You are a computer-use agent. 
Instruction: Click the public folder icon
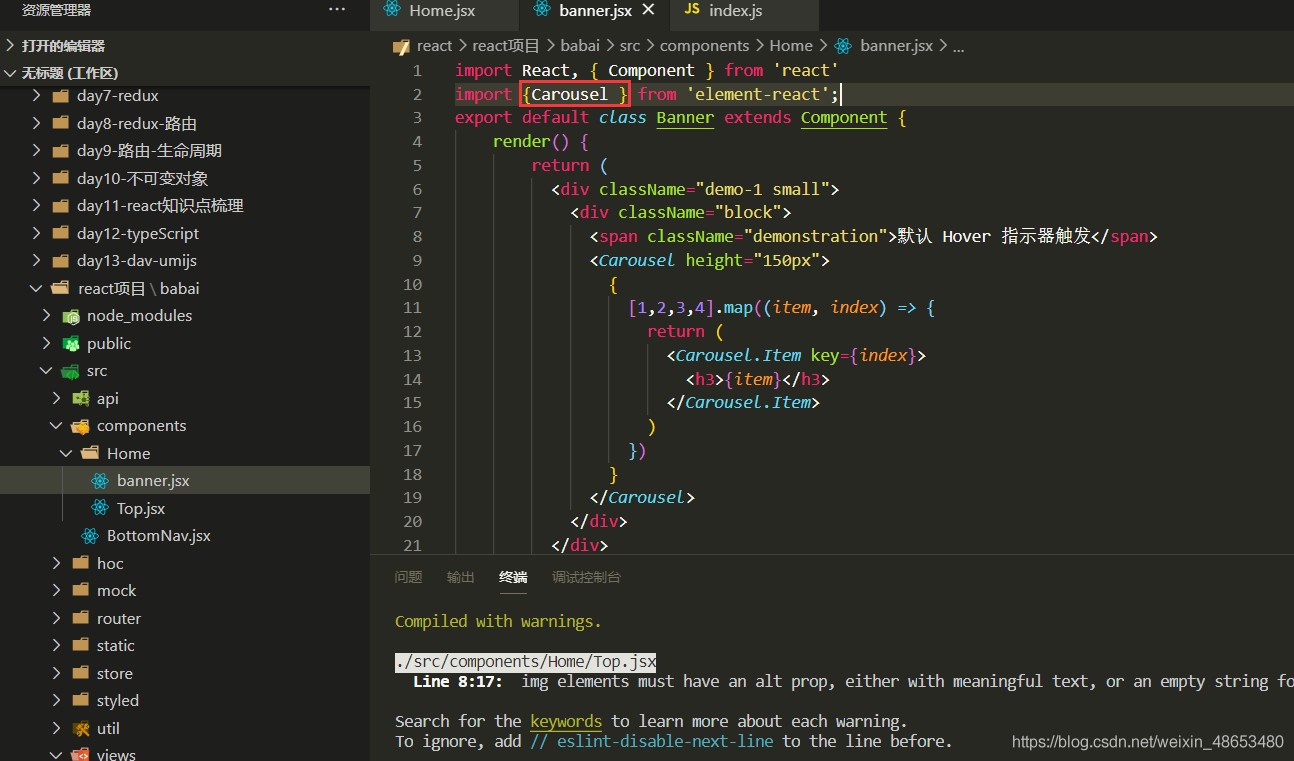(x=71, y=344)
